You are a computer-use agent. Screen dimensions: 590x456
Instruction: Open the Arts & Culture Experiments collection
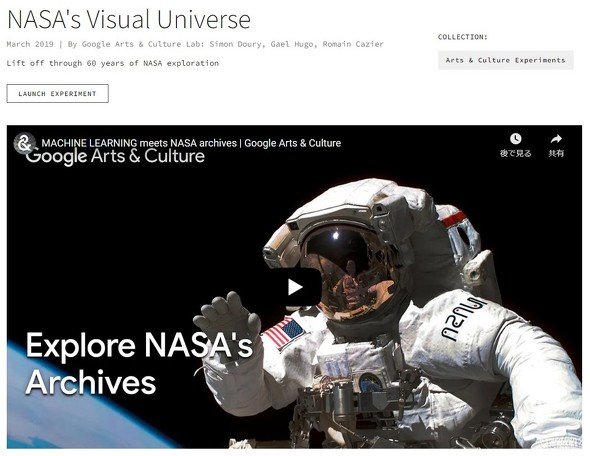(x=506, y=60)
